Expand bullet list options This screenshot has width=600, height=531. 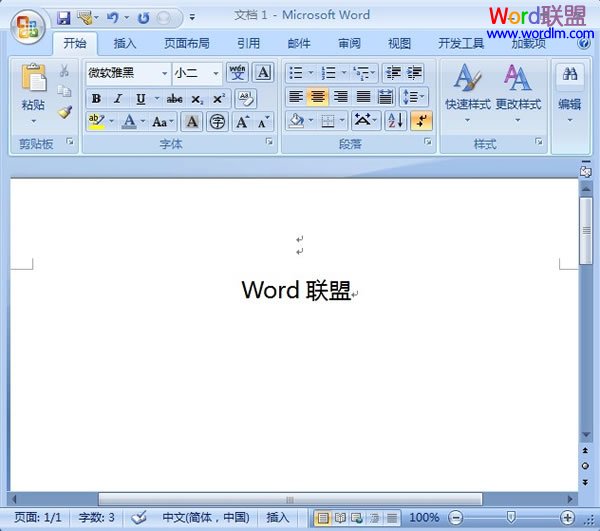click(x=311, y=72)
